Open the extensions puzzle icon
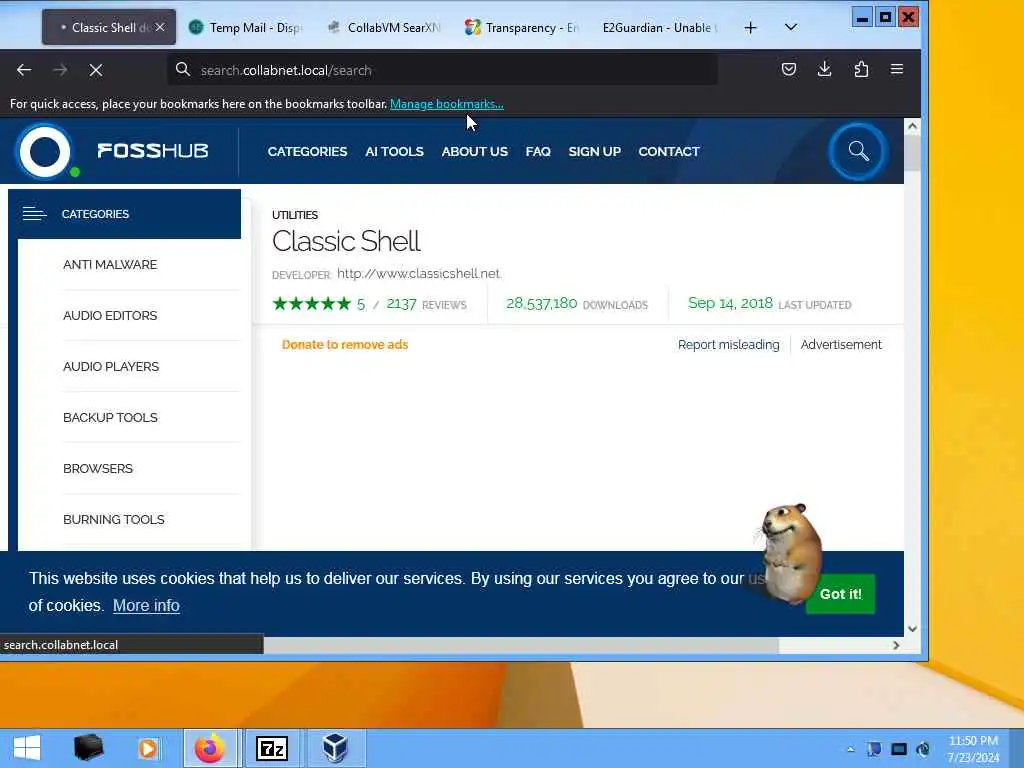This screenshot has height=768, width=1024. (861, 69)
